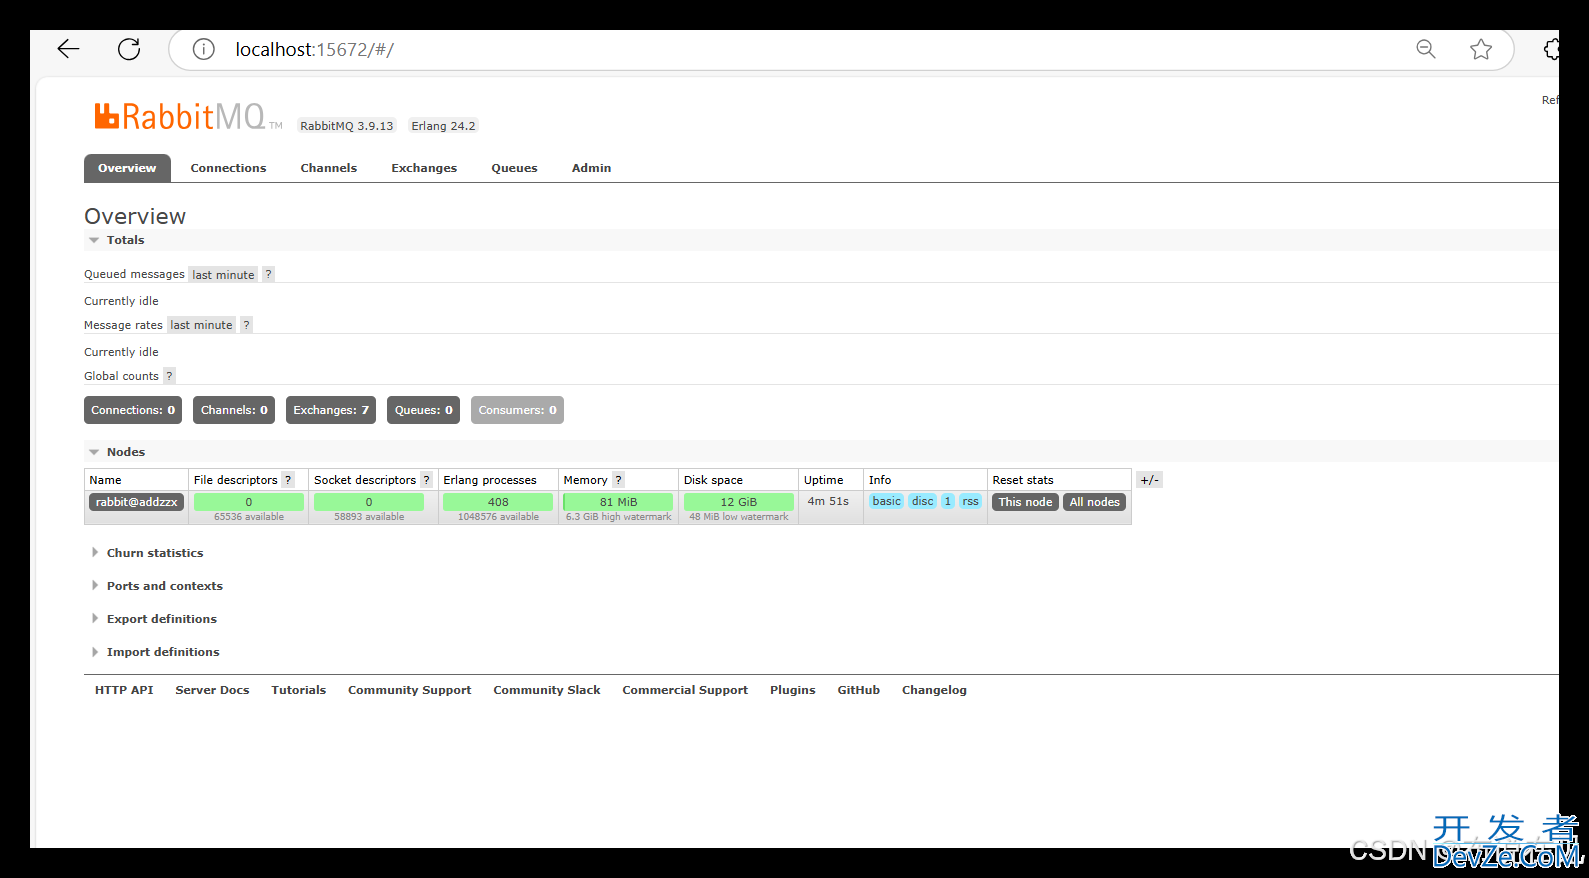Screen dimensions: 1589x878
Task: Expand Export definitions section
Action: tap(155, 619)
